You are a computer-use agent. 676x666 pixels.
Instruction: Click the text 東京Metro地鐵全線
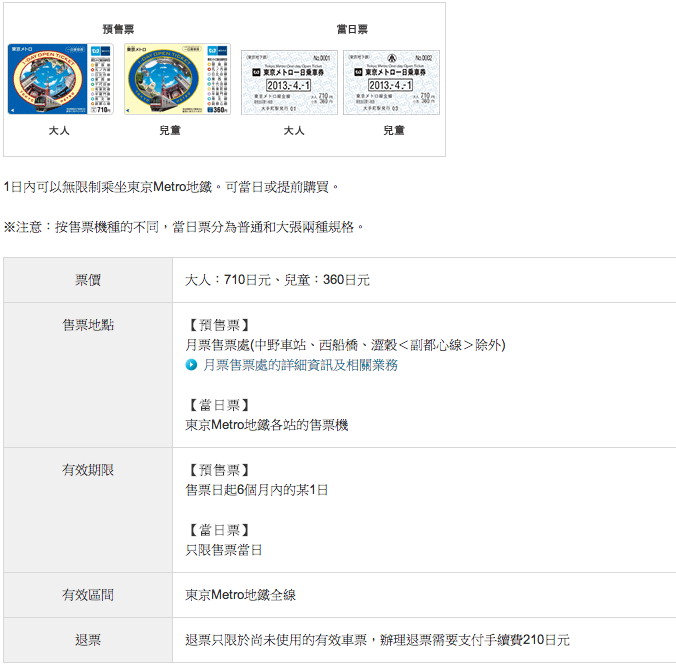click(241, 595)
